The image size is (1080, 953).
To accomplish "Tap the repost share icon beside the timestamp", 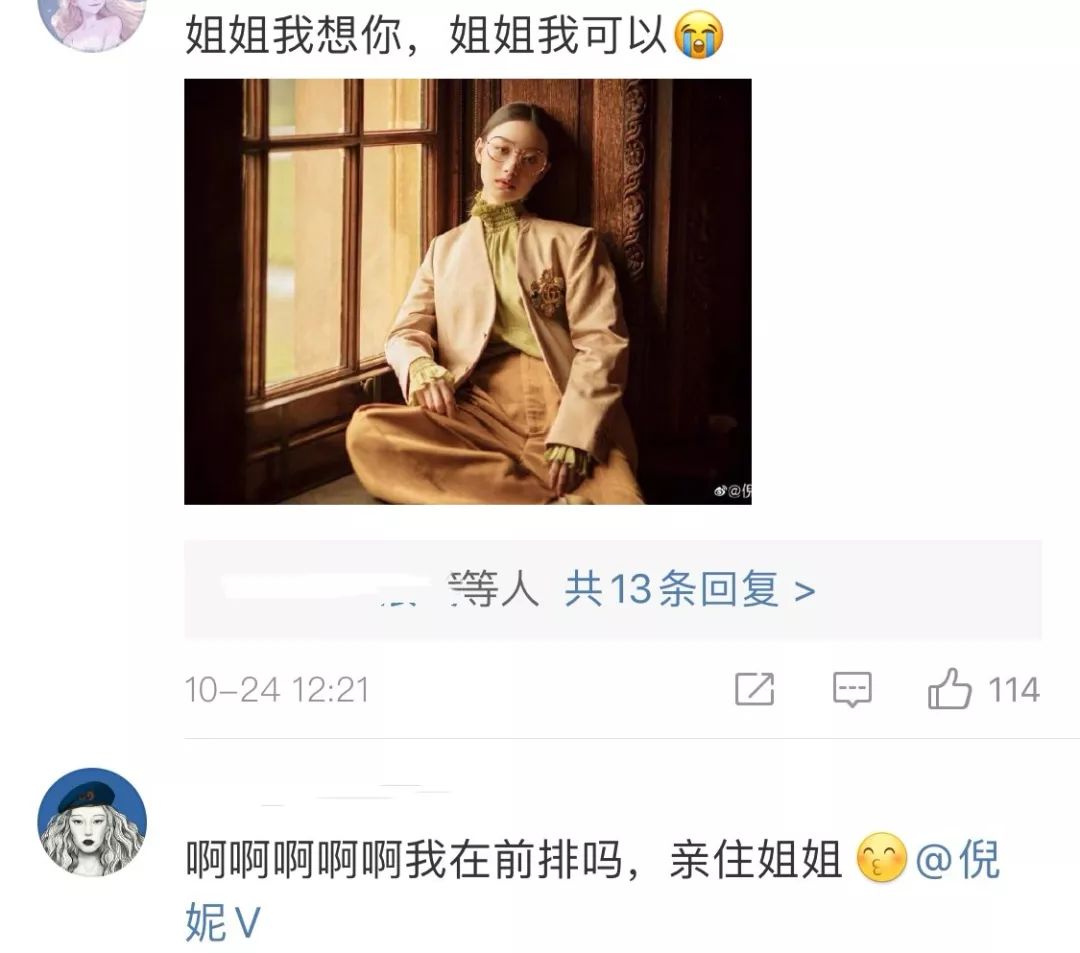I will tap(754, 689).
